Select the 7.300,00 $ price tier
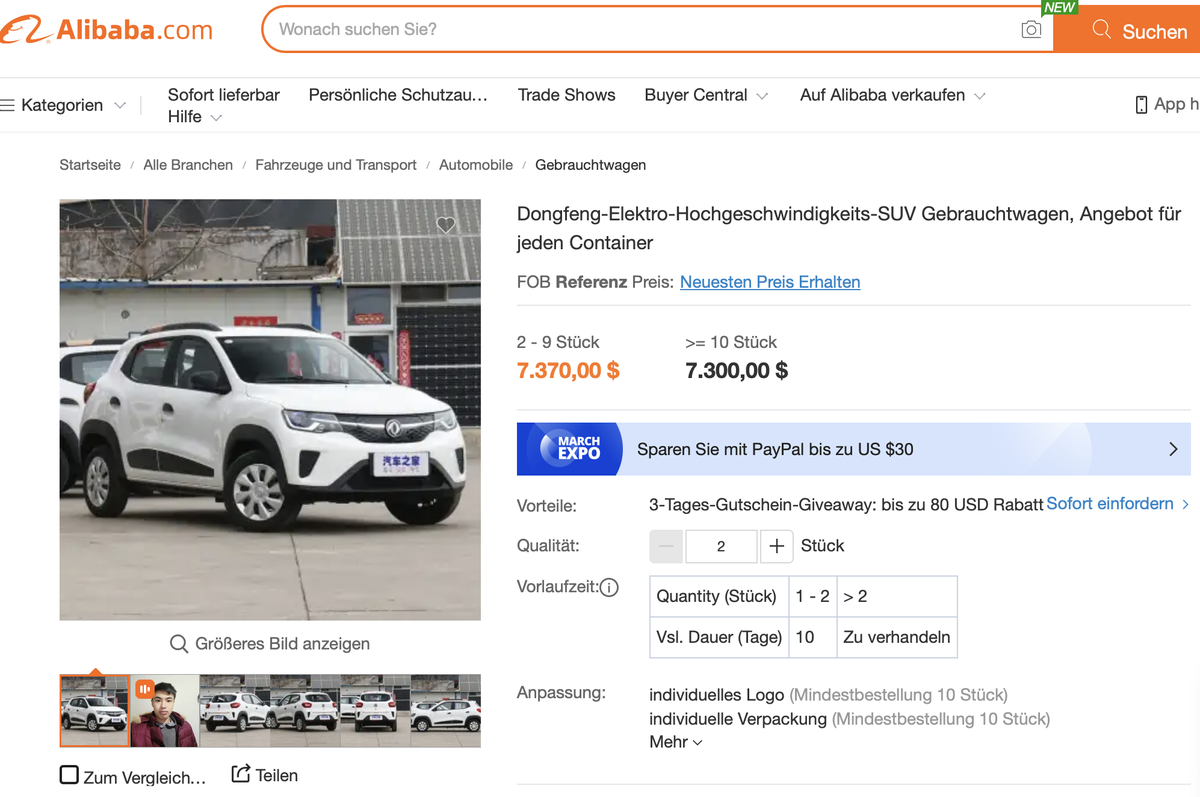This screenshot has width=1200, height=797. pos(737,370)
